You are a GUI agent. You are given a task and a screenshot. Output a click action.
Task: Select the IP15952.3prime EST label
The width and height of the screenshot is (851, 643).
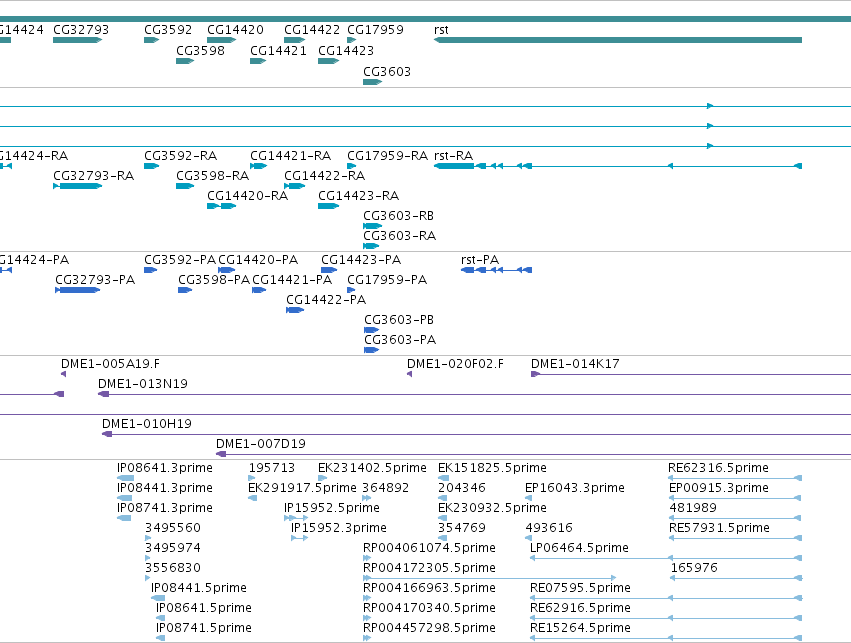(339, 528)
